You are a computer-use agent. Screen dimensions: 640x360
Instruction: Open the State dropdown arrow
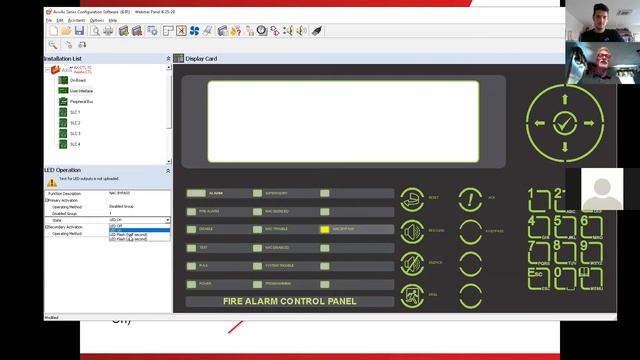pyautogui.click(x=167, y=220)
